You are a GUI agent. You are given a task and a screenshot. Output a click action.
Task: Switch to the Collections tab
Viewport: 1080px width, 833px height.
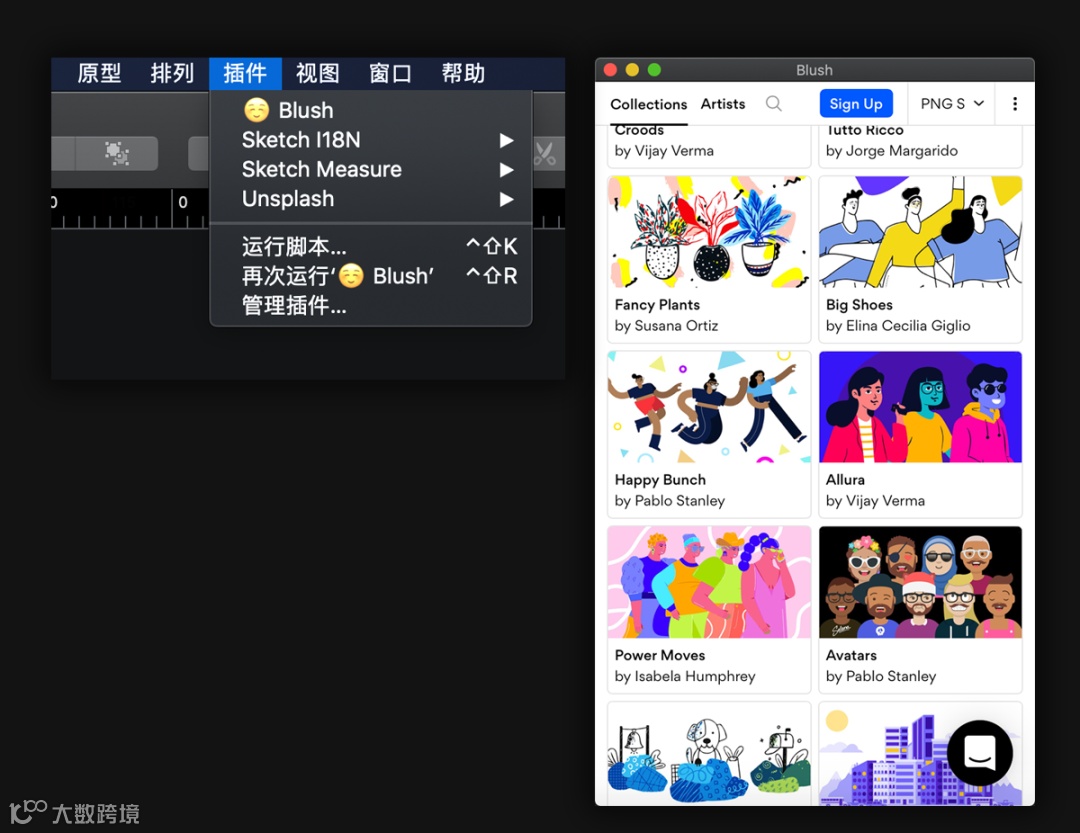coord(648,104)
